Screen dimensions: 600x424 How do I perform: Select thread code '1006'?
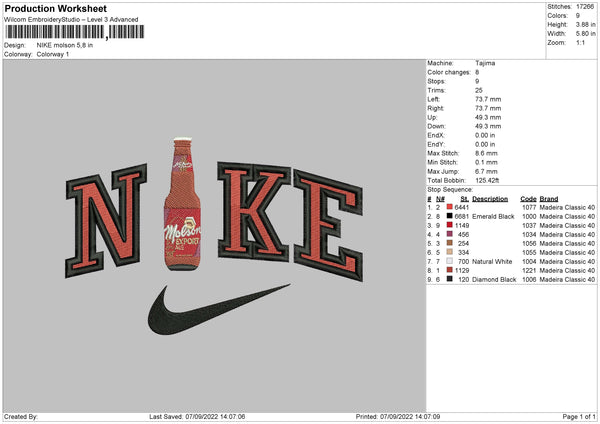pos(529,280)
